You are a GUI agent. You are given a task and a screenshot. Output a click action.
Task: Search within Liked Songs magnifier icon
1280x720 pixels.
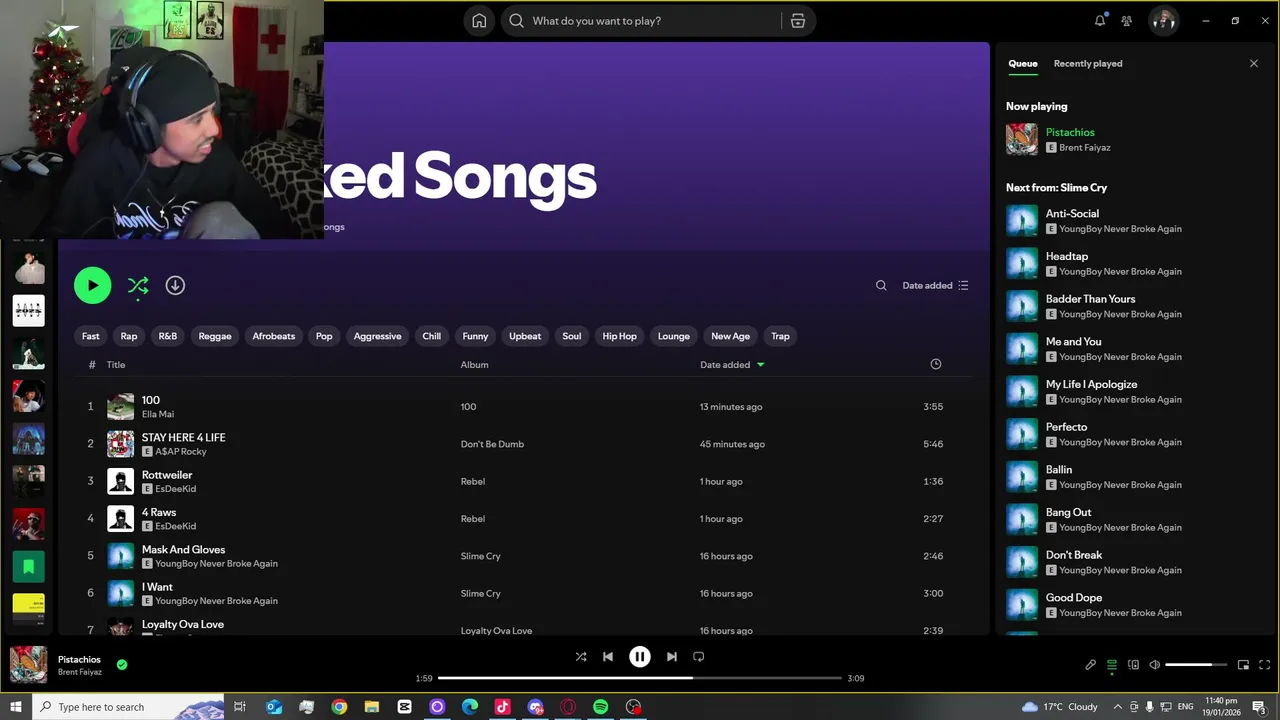[x=881, y=285]
